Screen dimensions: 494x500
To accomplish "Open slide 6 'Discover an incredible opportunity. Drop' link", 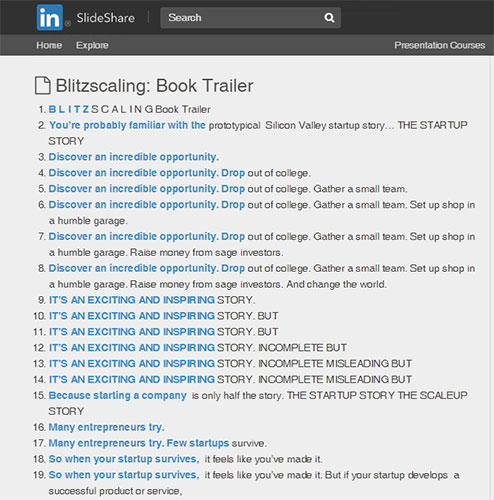I will pos(147,205).
